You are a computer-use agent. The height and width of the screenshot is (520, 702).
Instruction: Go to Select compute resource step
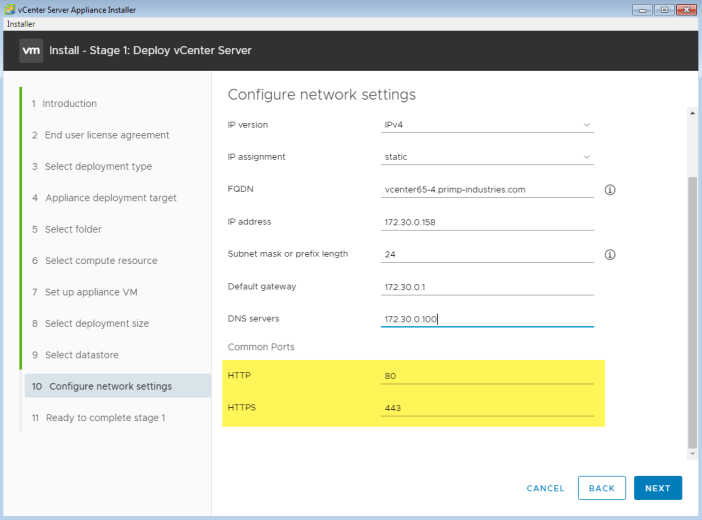point(94,260)
